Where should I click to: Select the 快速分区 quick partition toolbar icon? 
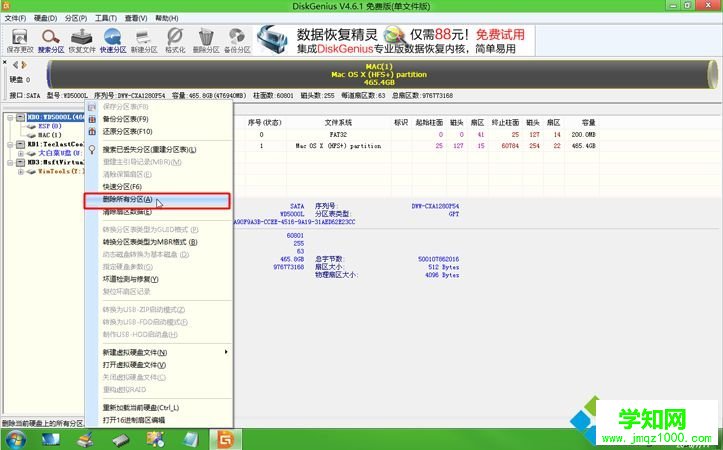[x=113, y=40]
